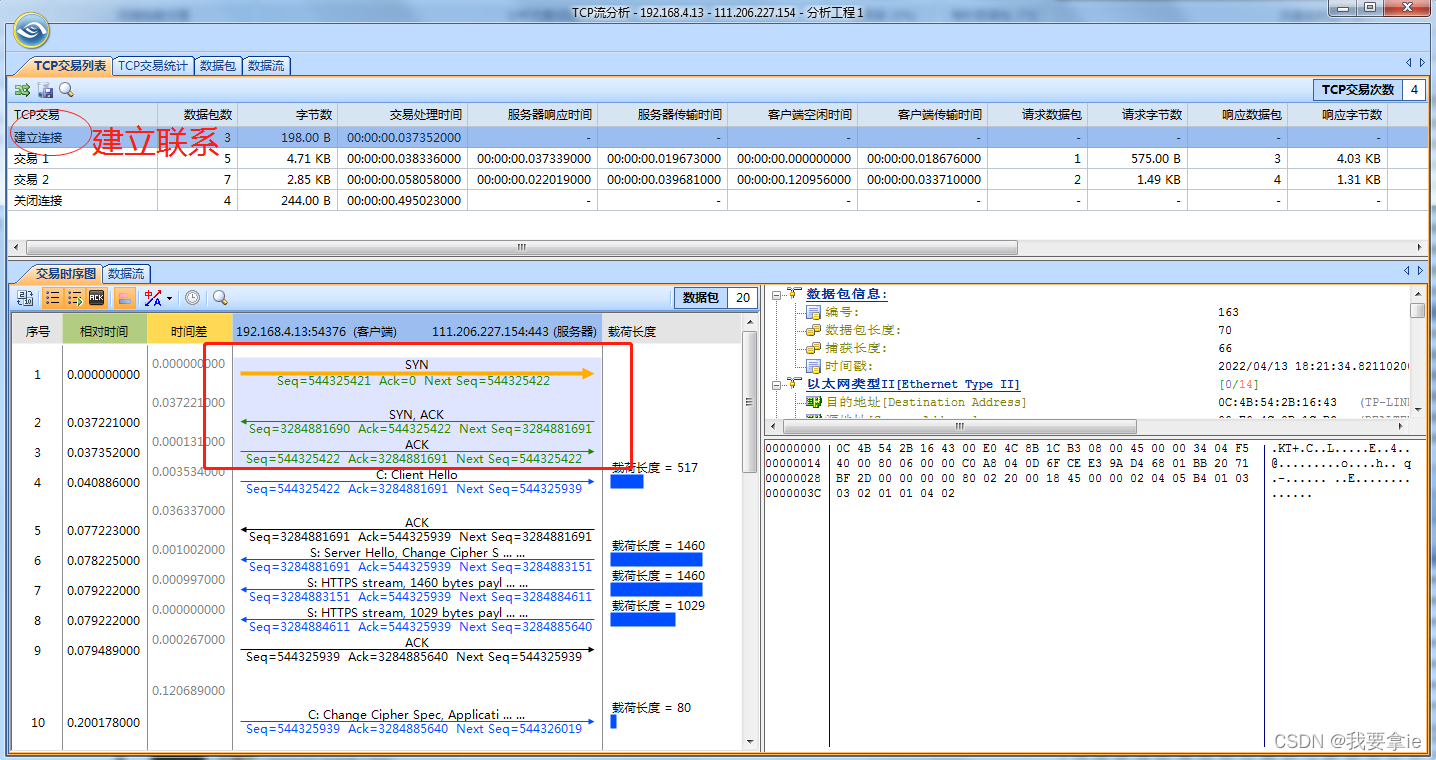Select 时间戳 field in packet tree

point(849,366)
